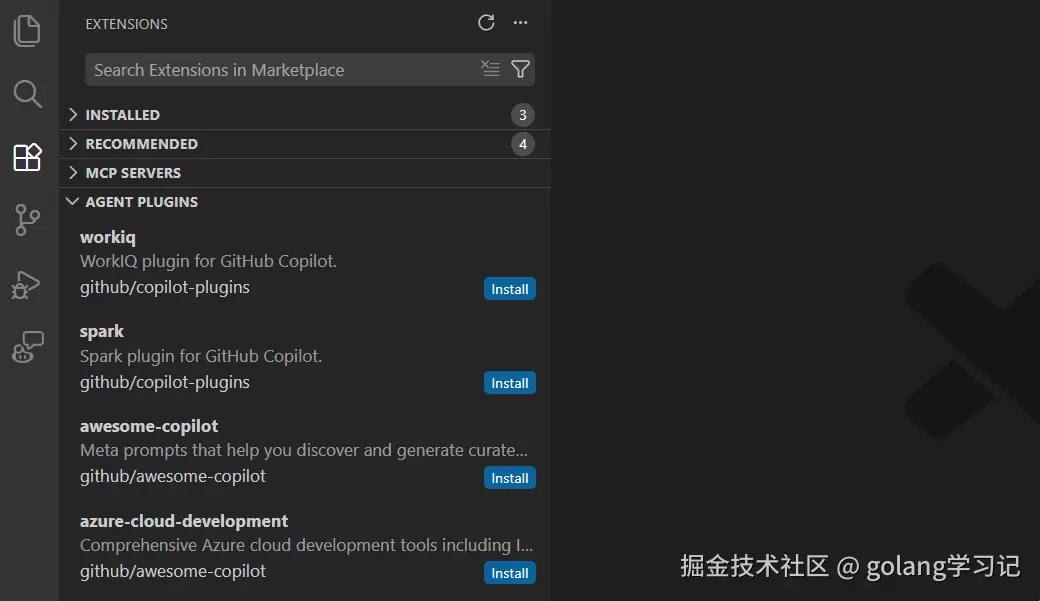
Task: Click 'Comprehensive Azure cloud development tools' description
Action: [306, 545]
